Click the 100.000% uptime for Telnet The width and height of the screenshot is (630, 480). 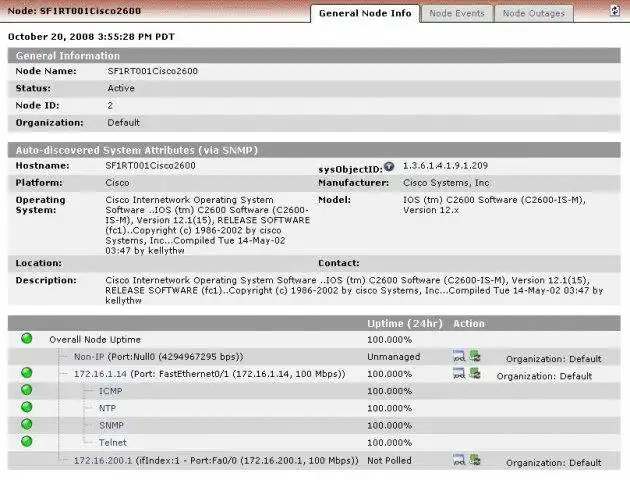coord(389,443)
